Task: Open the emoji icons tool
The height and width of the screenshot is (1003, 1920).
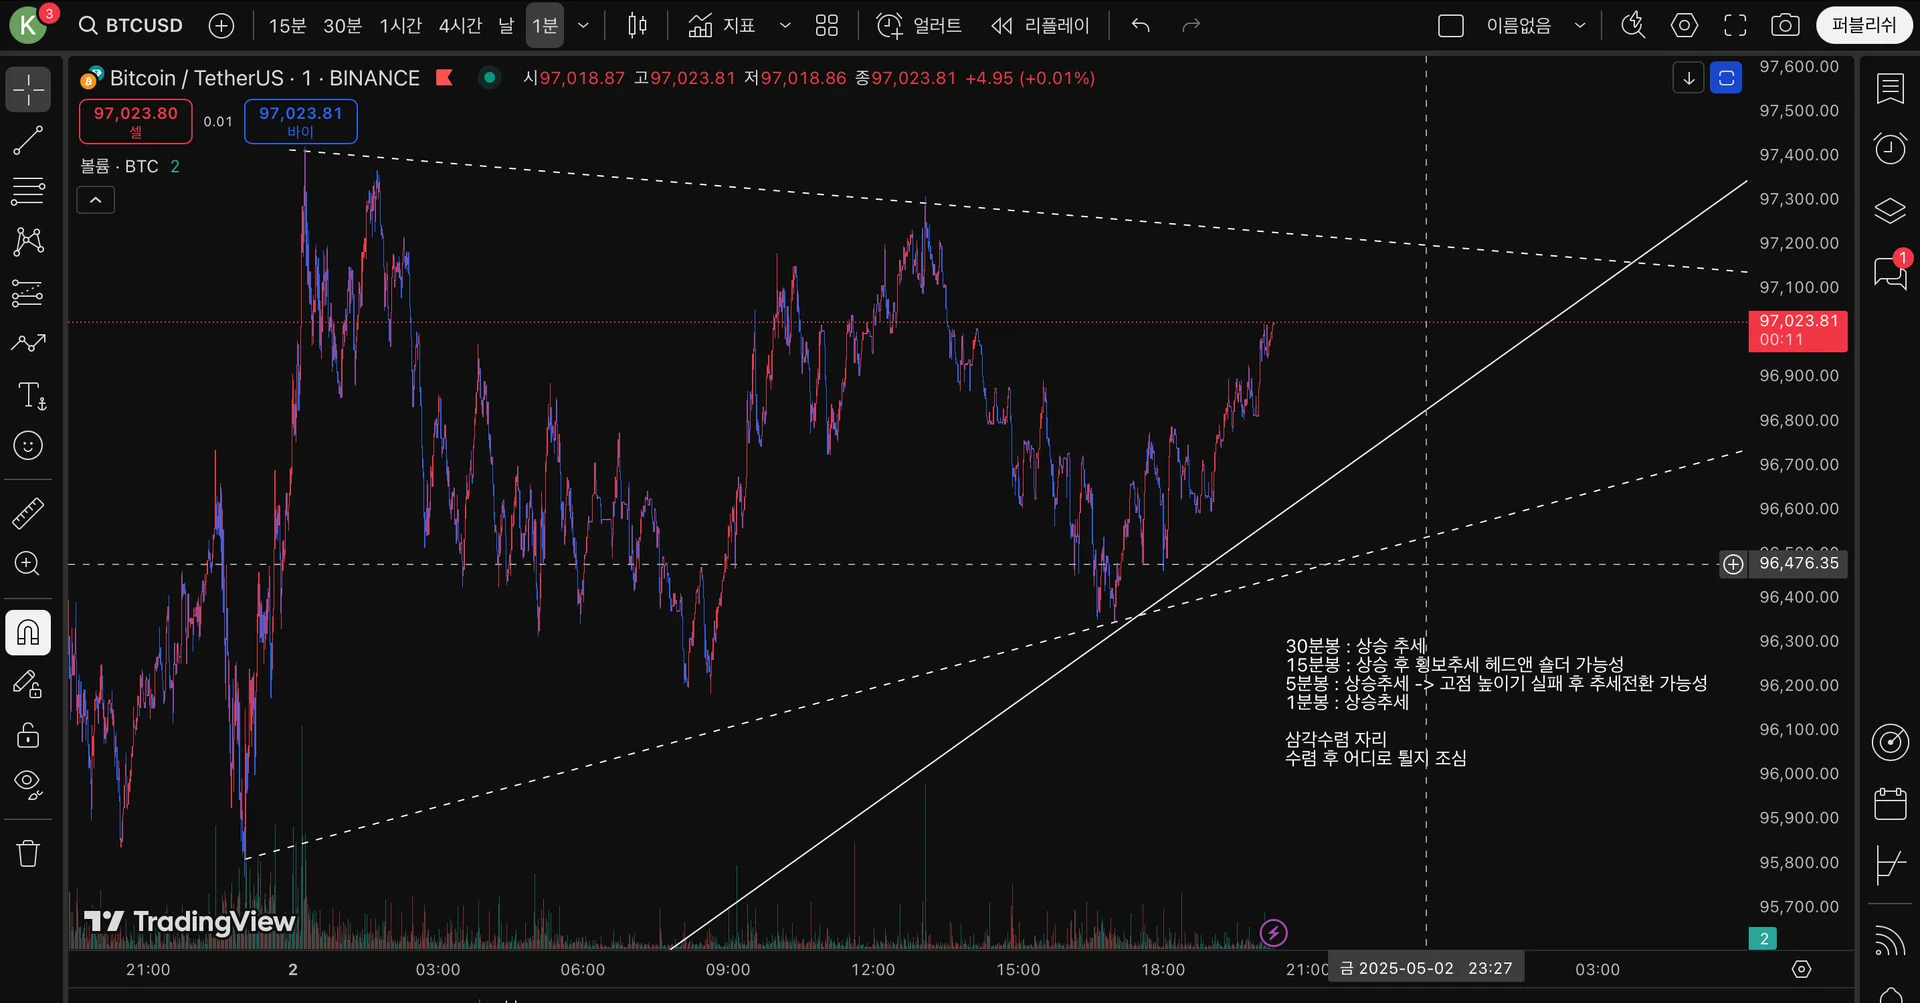Action: point(28,445)
